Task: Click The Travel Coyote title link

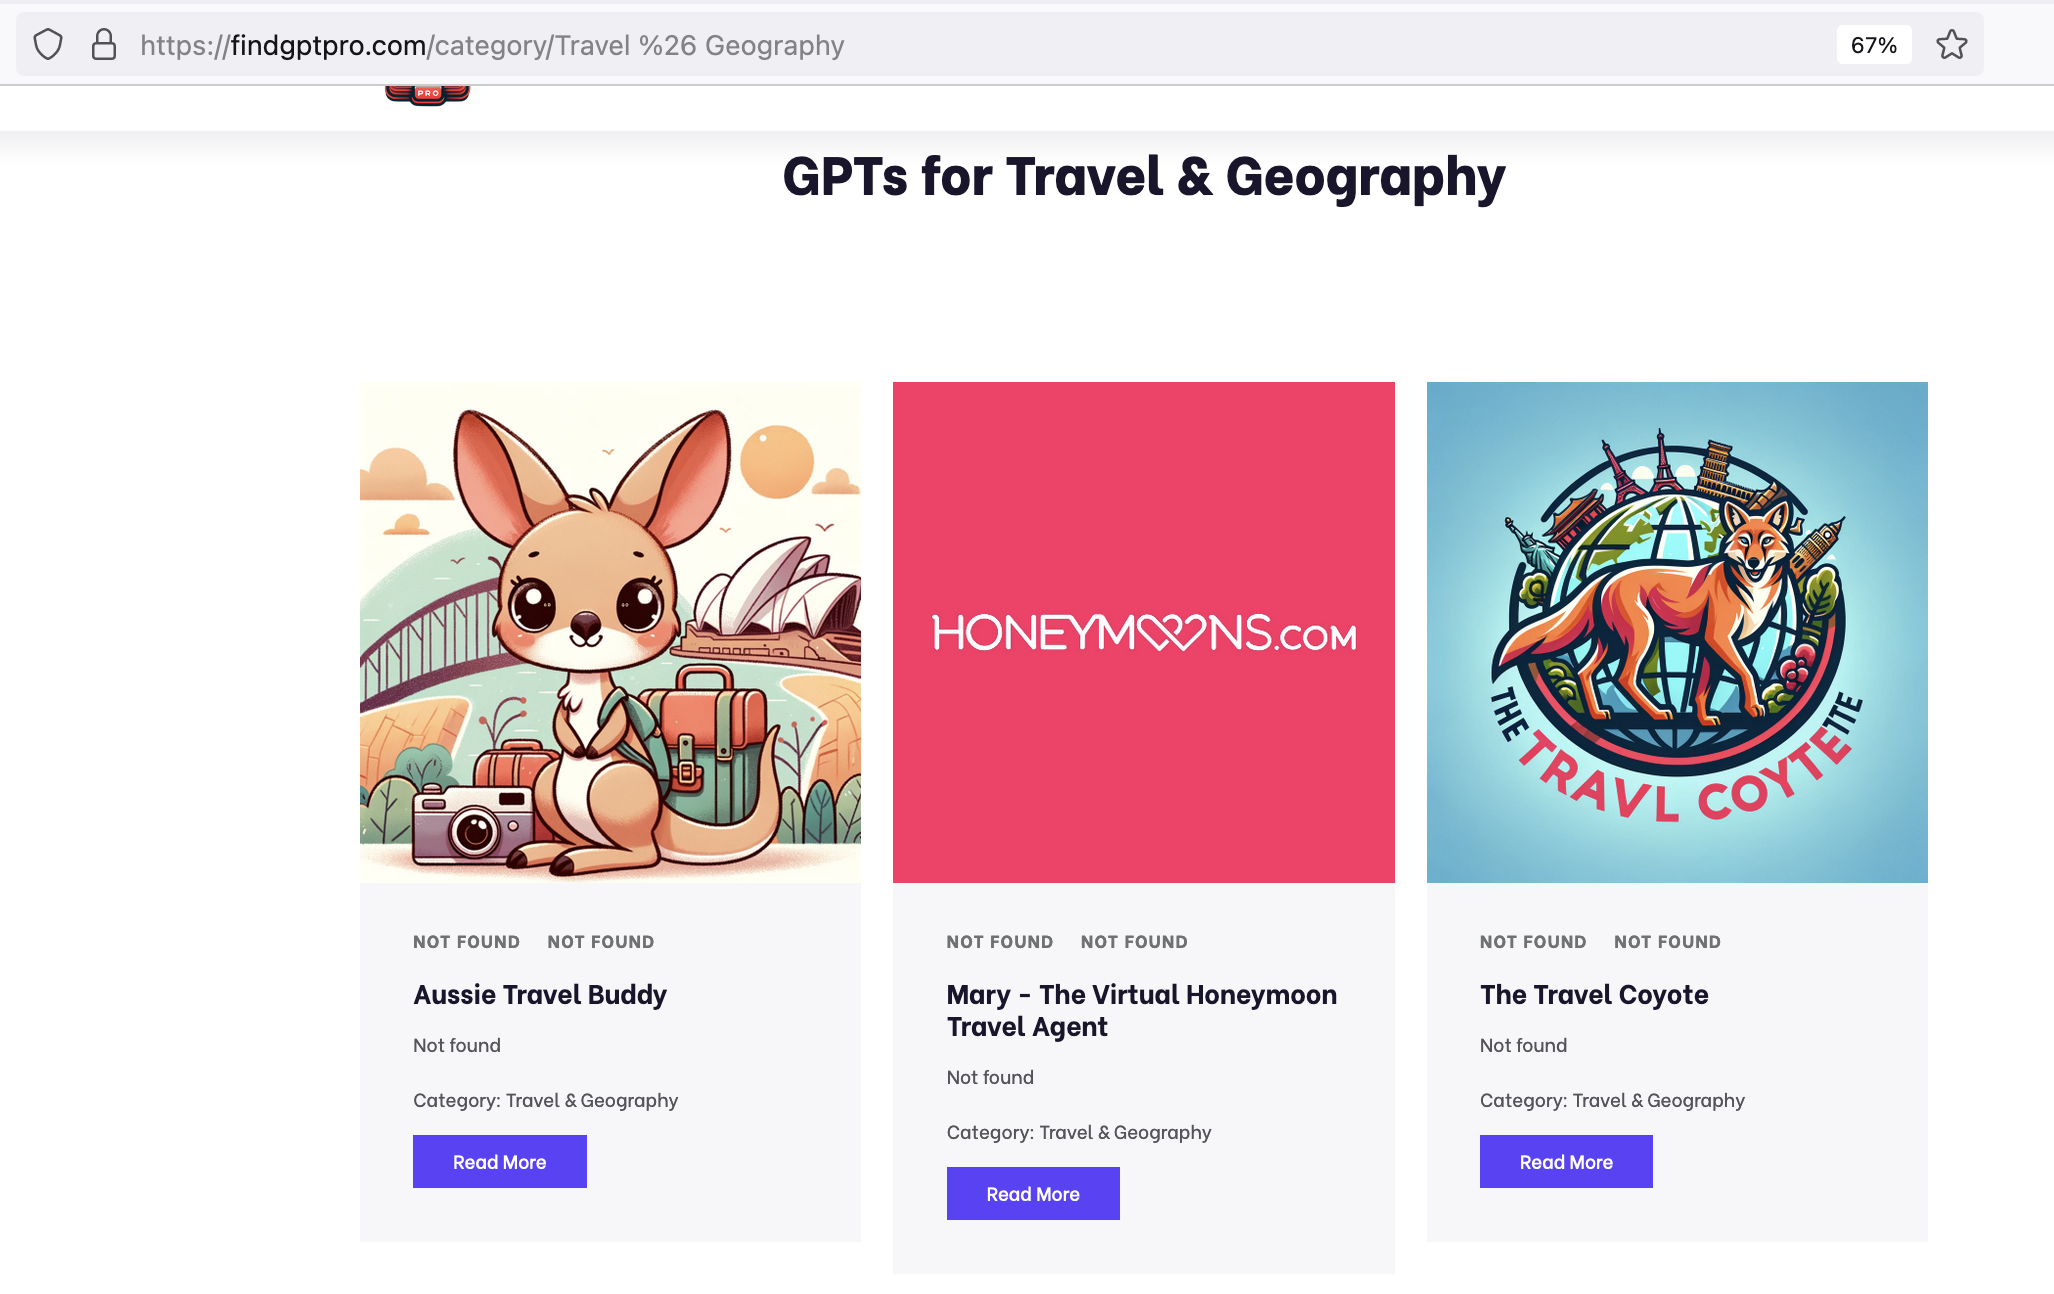Action: (1594, 995)
